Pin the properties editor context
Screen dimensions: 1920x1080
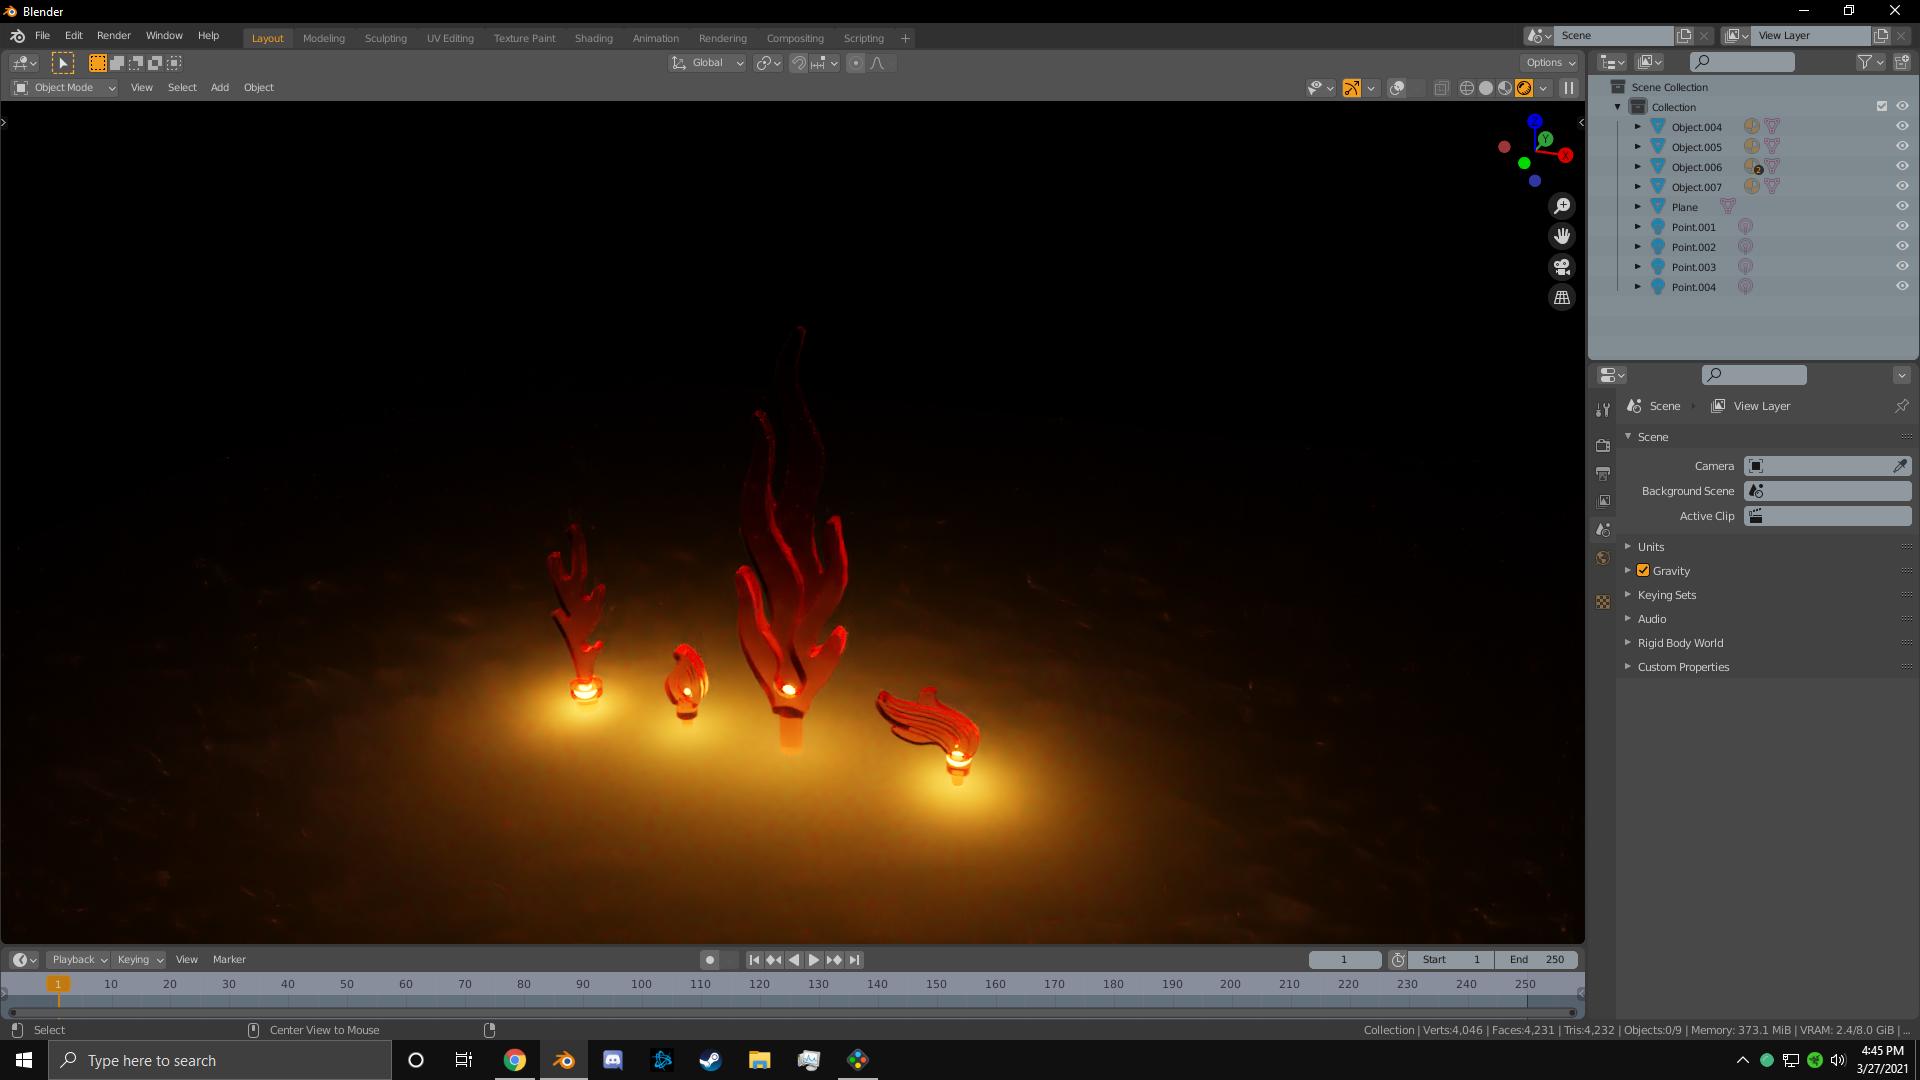tap(1901, 406)
